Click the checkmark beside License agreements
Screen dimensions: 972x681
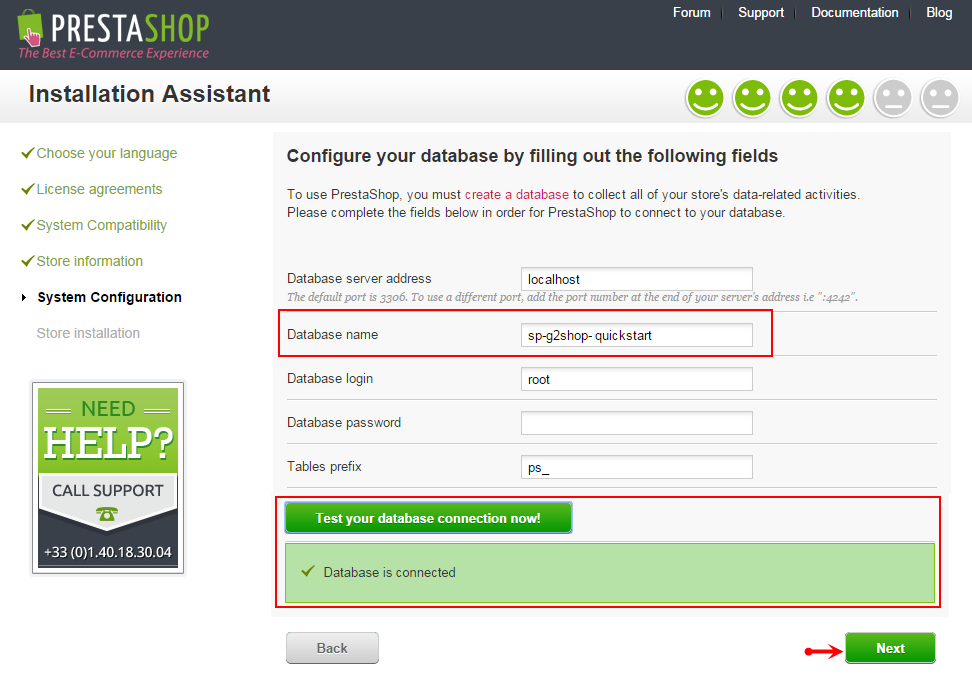click(x=27, y=189)
